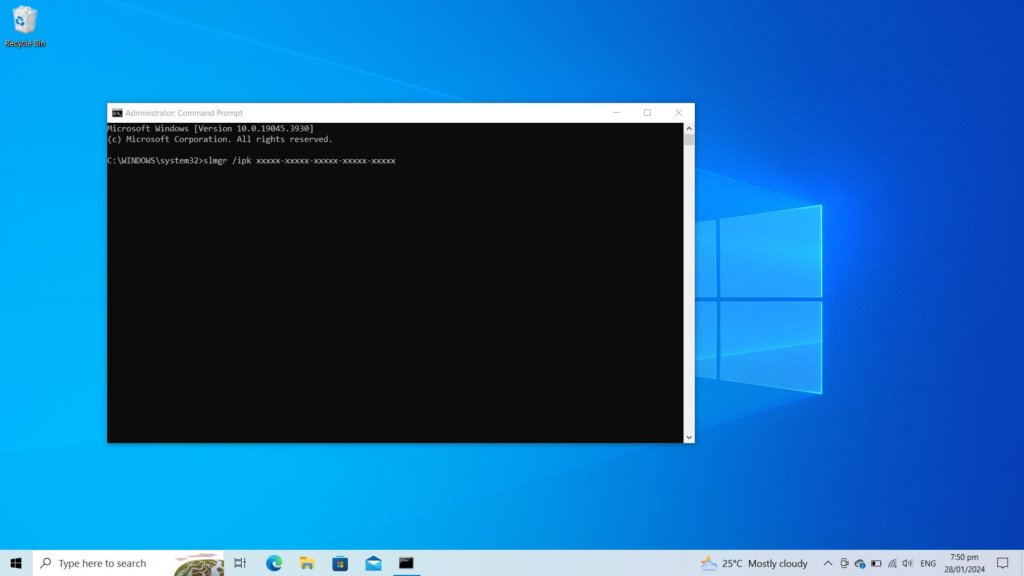Open Microsoft Store from the taskbar
The width and height of the screenshot is (1024, 576).
coord(340,563)
